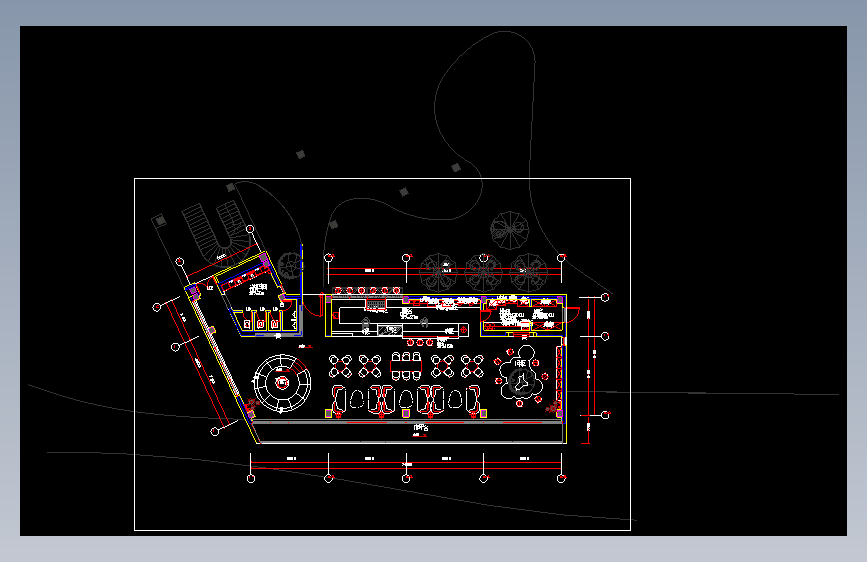The height and width of the screenshot is (562, 867).
Task: Select the large circular seating ring
Action: pyautogui.click(x=282, y=383)
